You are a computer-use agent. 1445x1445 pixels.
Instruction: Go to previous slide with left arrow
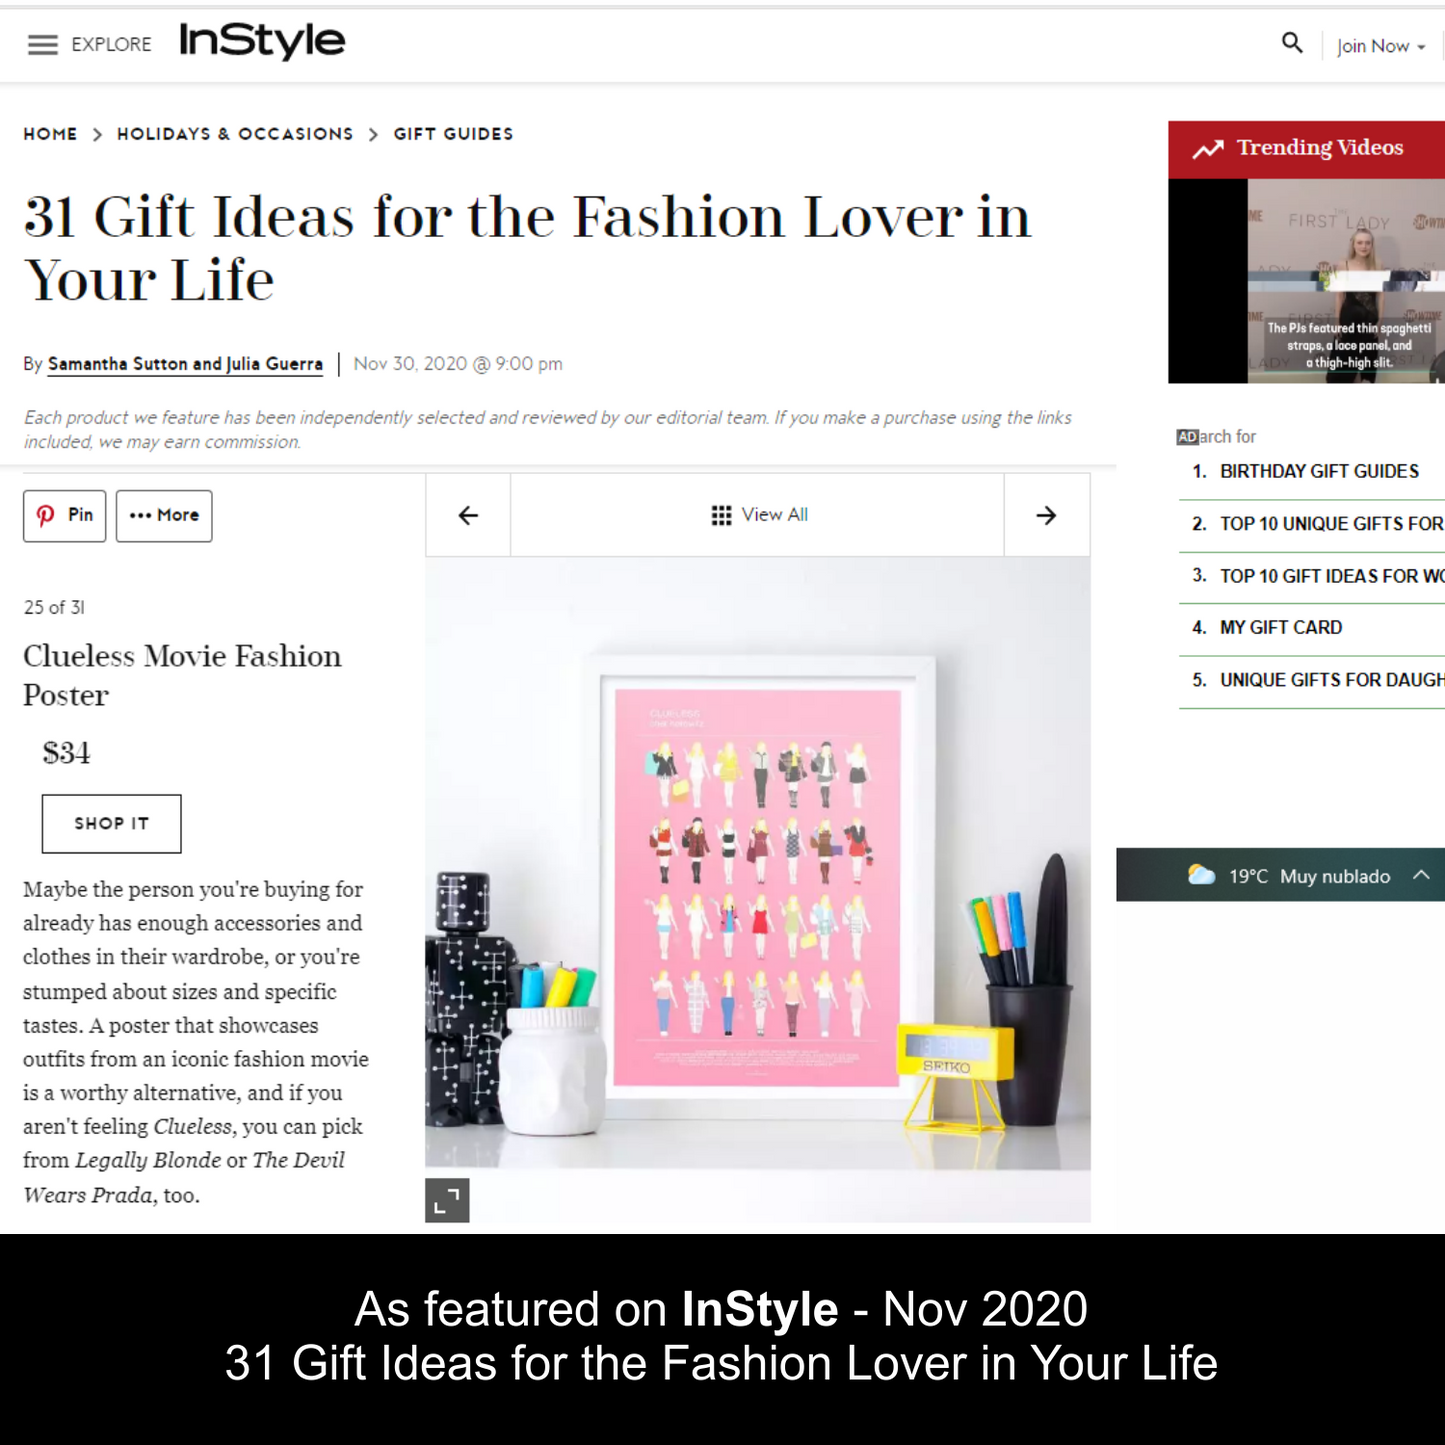click(468, 515)
